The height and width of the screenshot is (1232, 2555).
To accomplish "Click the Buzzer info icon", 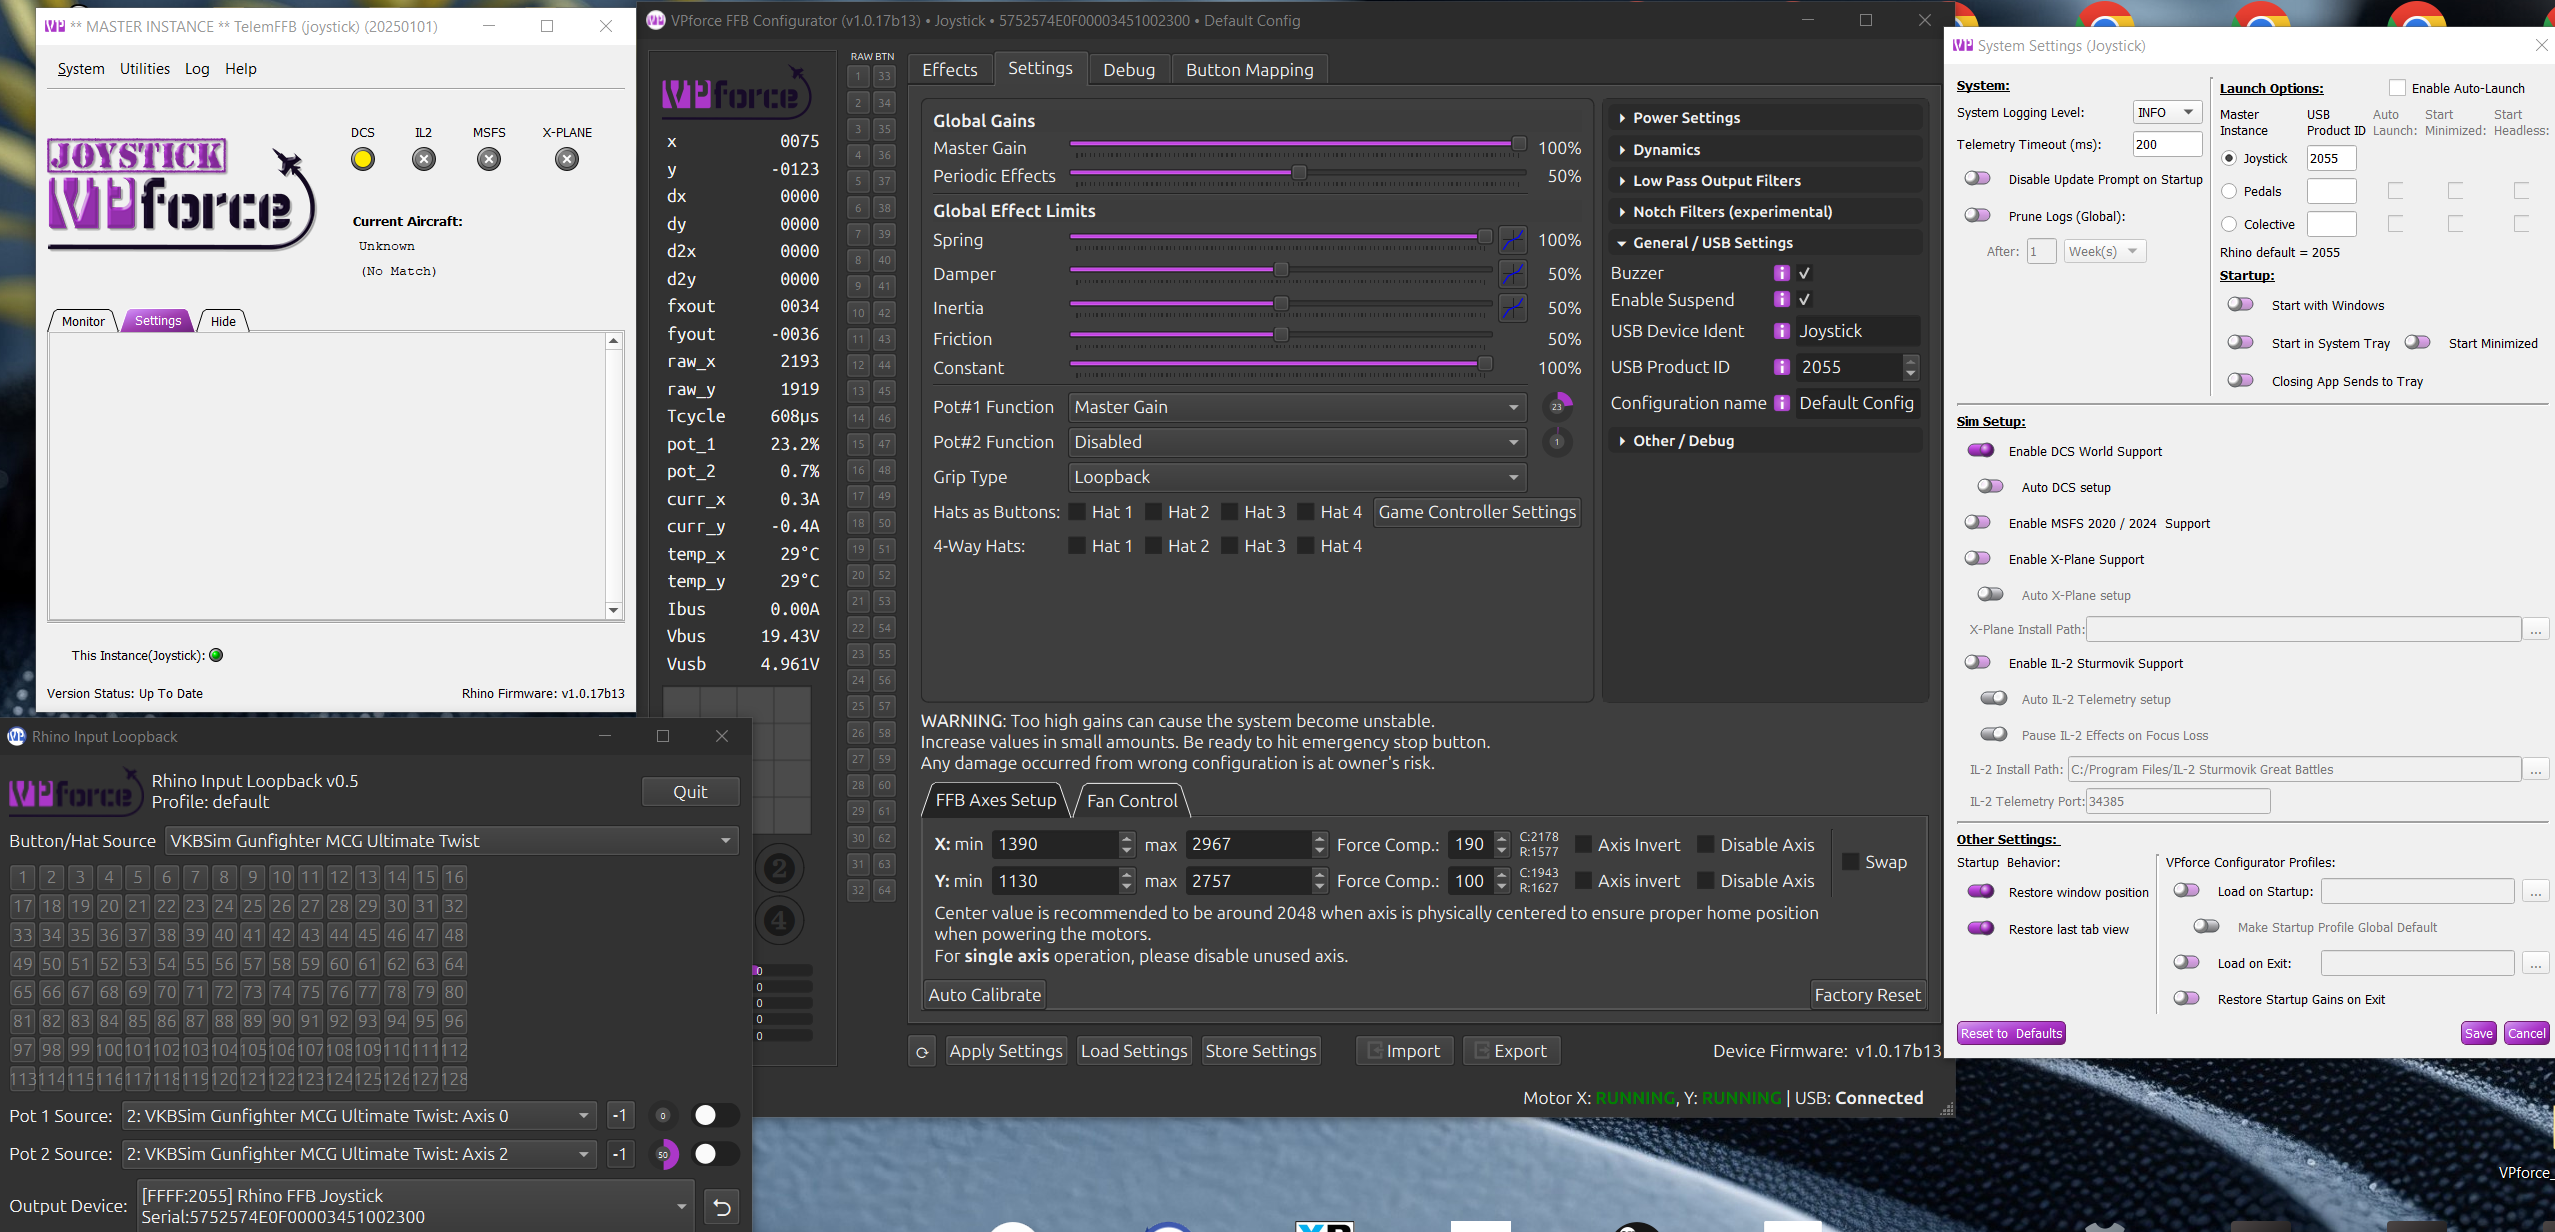I will (x=1781, y=273).
